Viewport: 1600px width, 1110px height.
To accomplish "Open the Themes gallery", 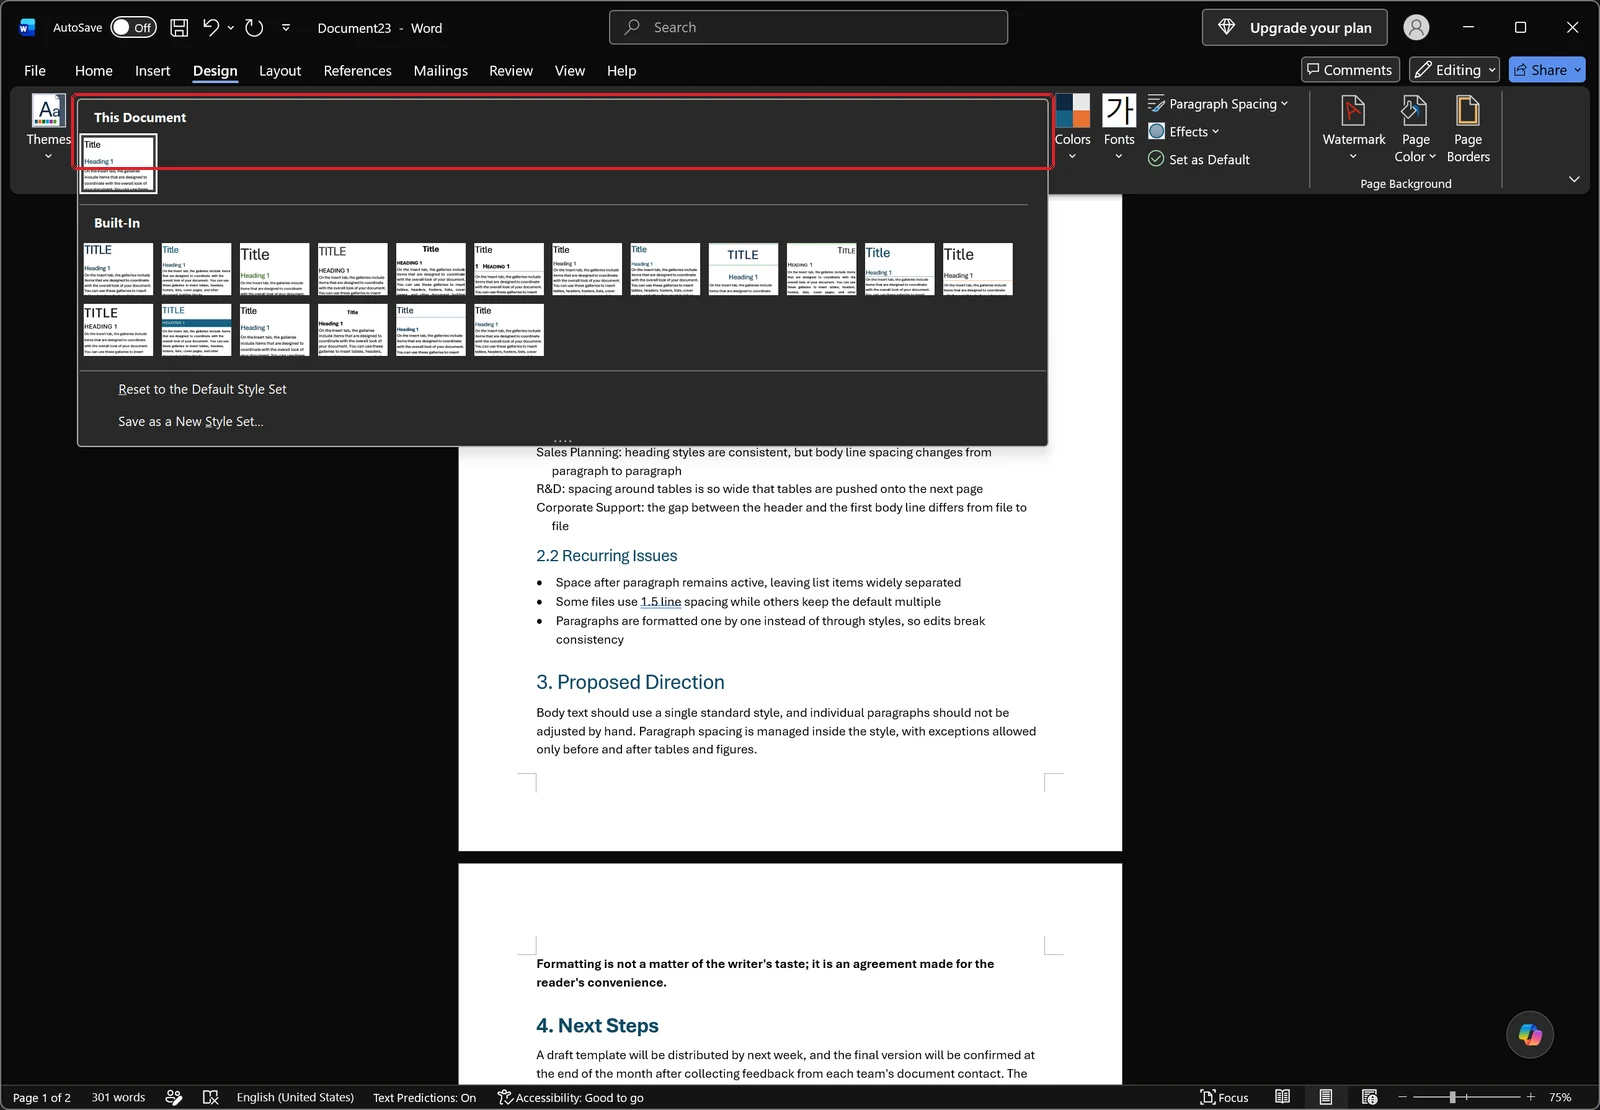I will [48, 127].
